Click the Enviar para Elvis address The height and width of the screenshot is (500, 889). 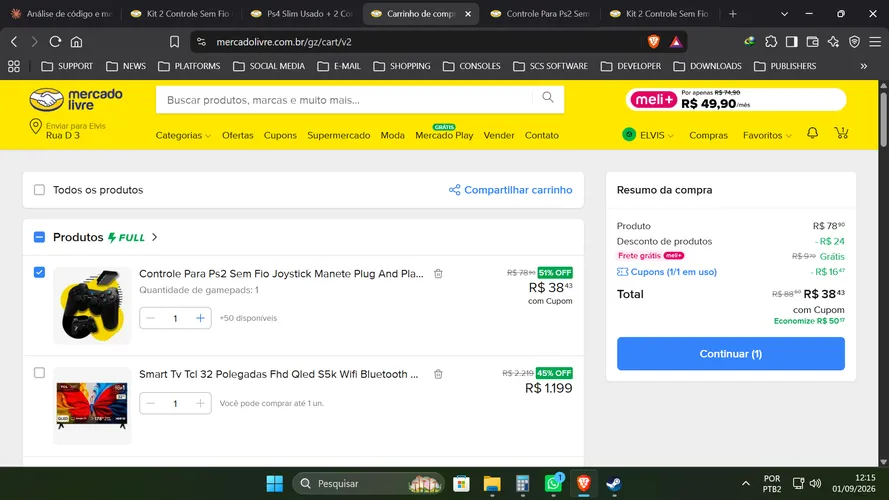[x=67, y=130]
